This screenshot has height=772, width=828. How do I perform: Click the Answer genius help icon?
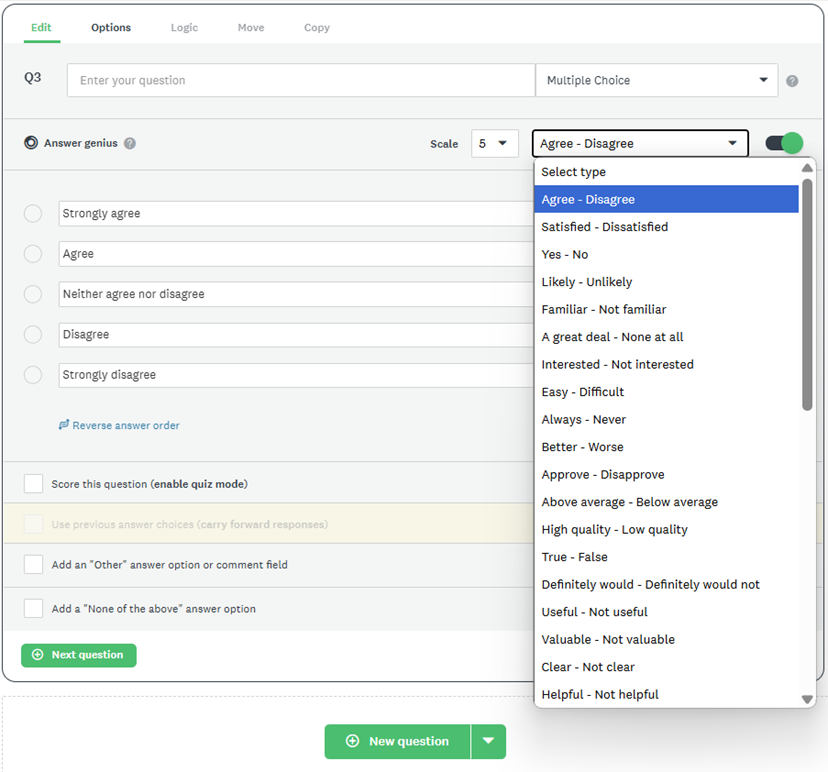[130, 143]
